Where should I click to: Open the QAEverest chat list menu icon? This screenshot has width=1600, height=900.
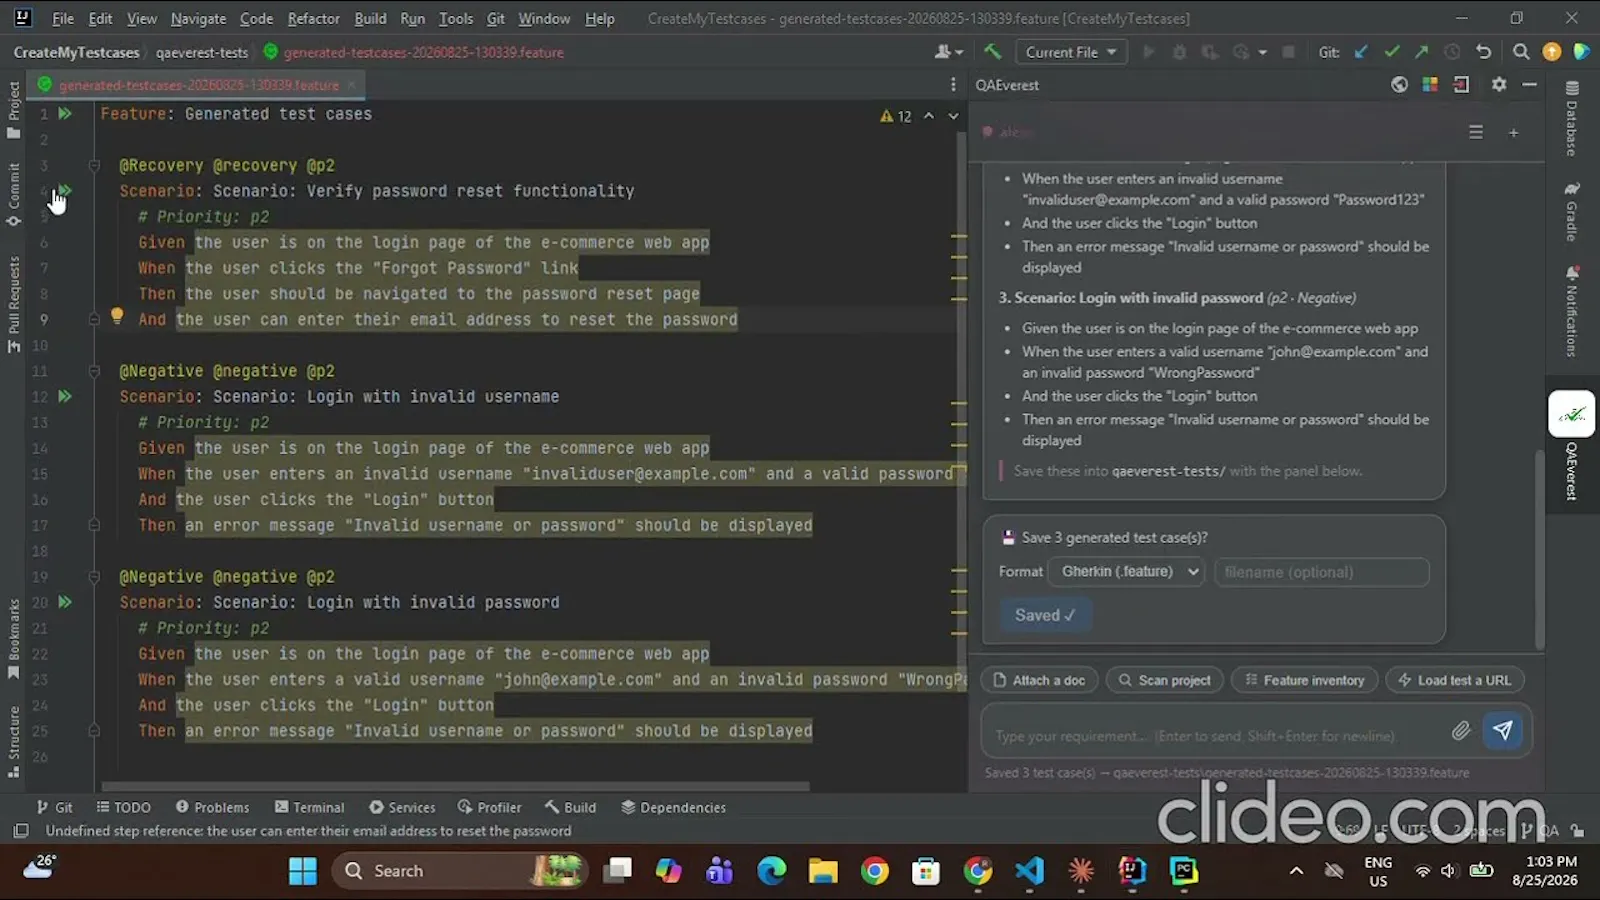1476,132
